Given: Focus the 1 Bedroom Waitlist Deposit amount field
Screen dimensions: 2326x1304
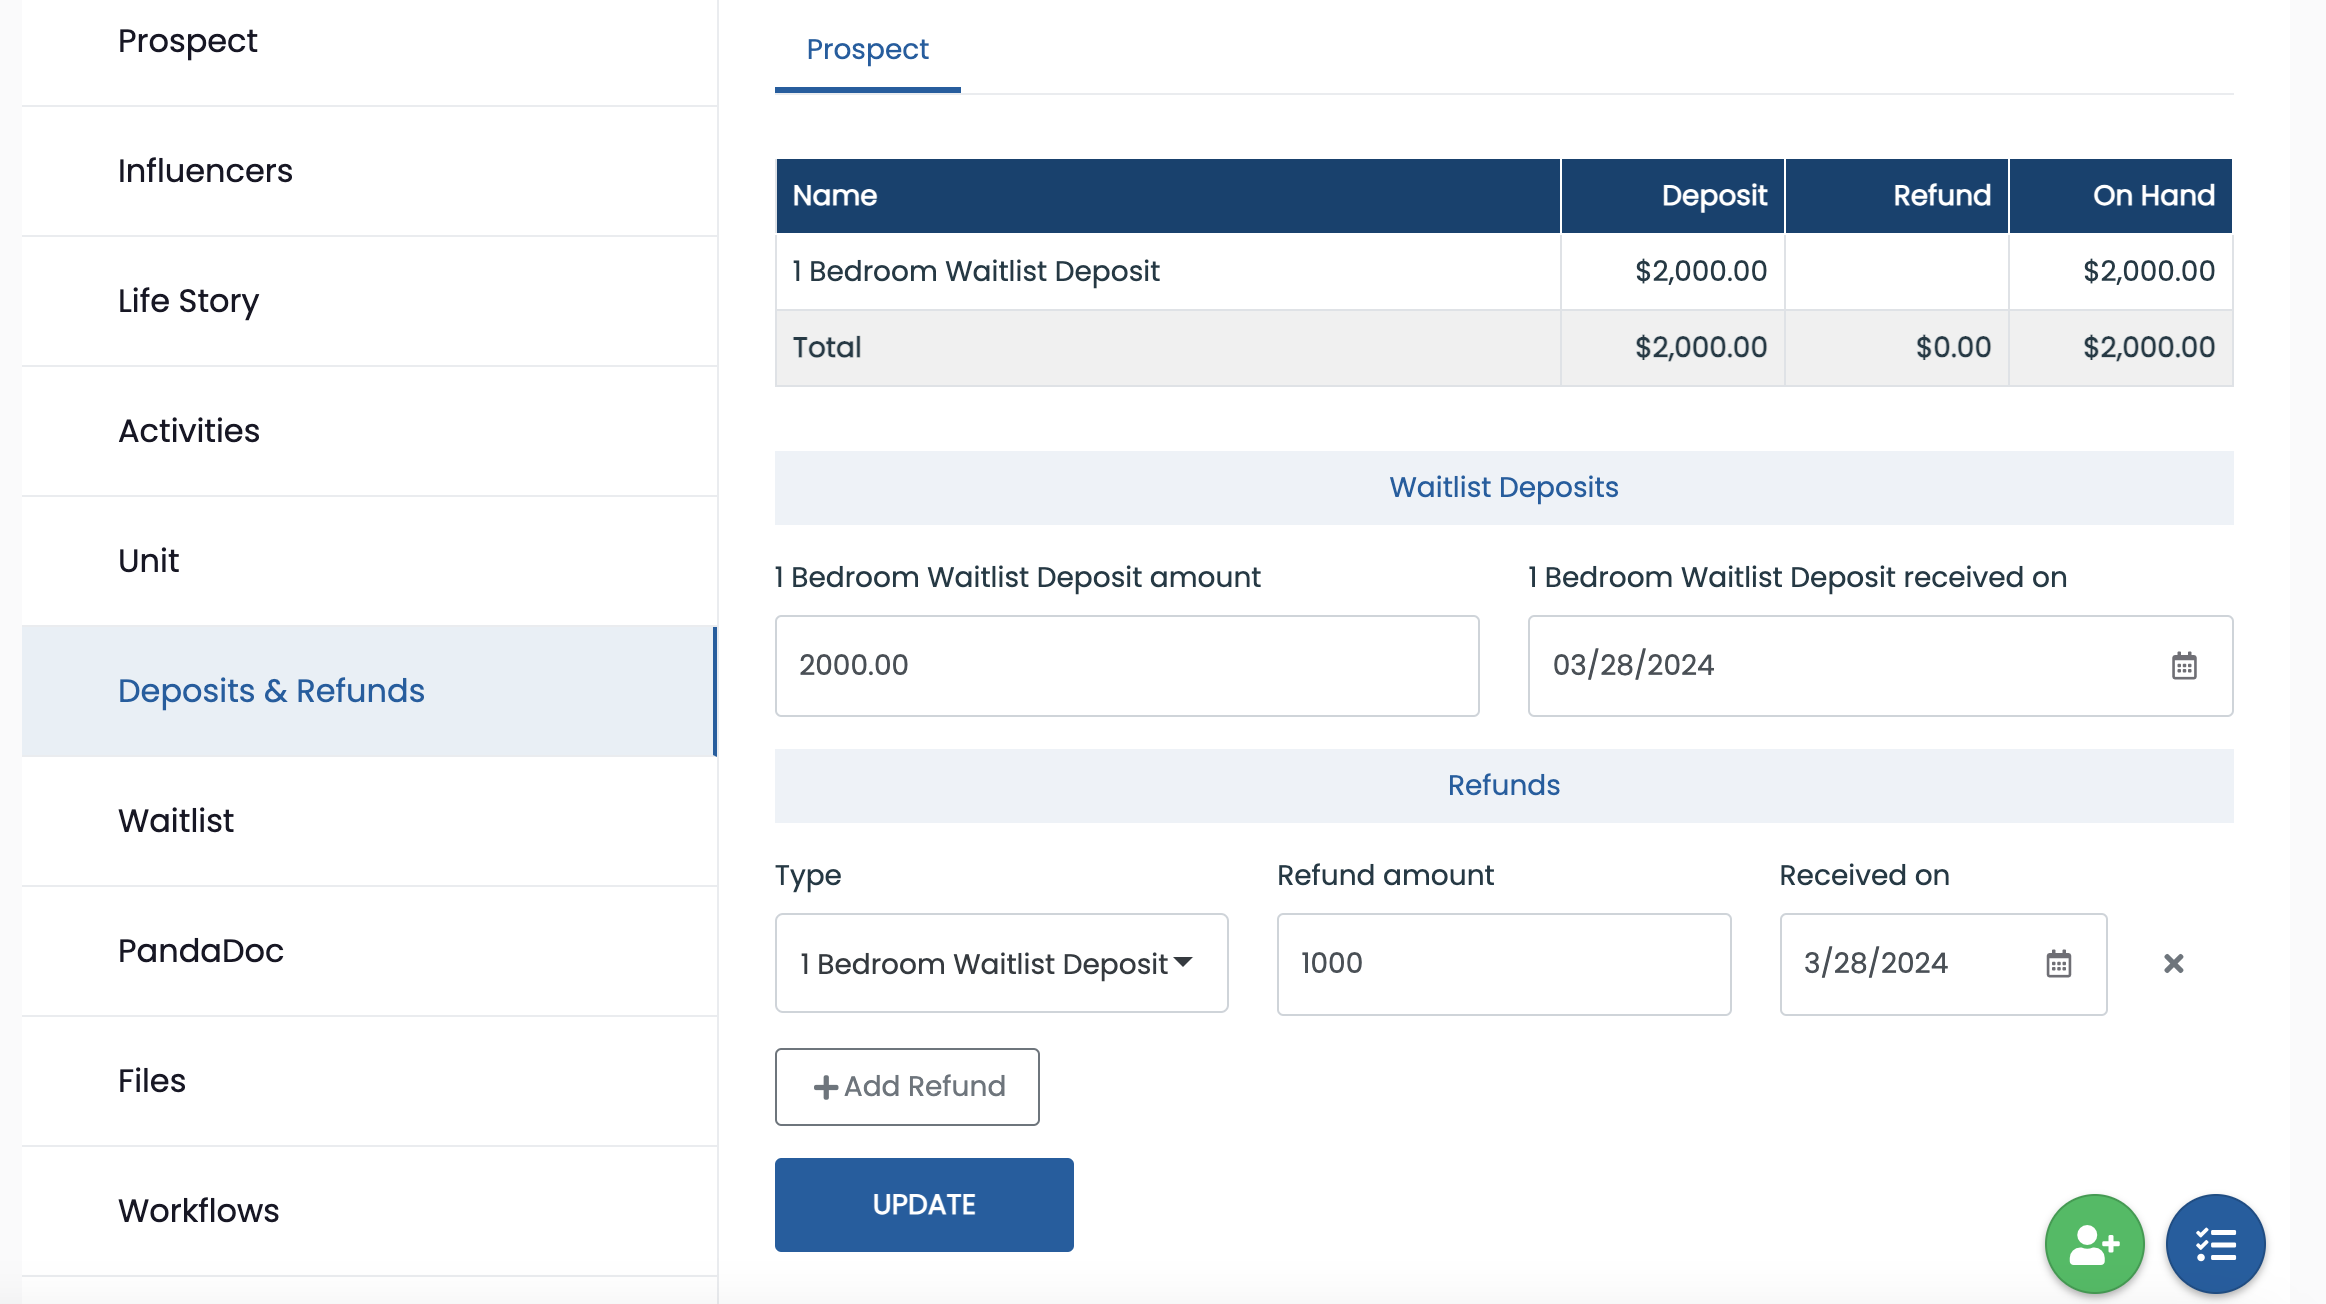Looking at the screenshot, I should coord(1127,666).
